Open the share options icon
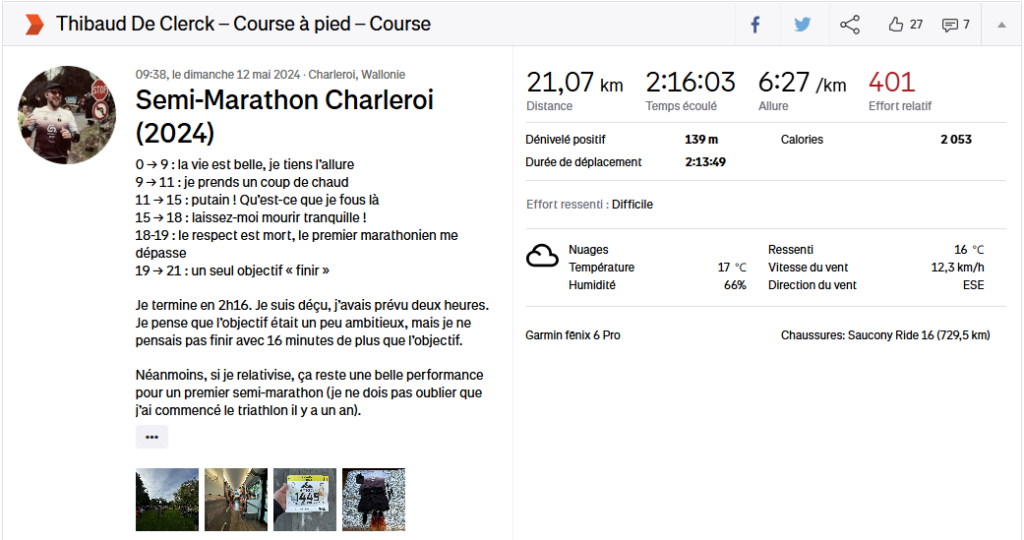This screenshot has height=540, width=1024. [850, 24]
